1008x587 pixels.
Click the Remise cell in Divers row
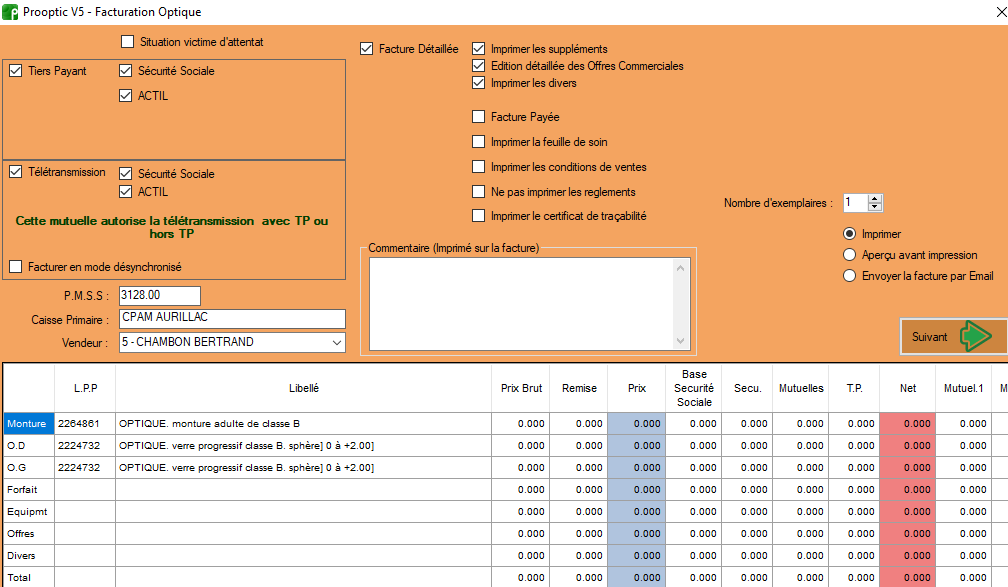pos(579,555)
